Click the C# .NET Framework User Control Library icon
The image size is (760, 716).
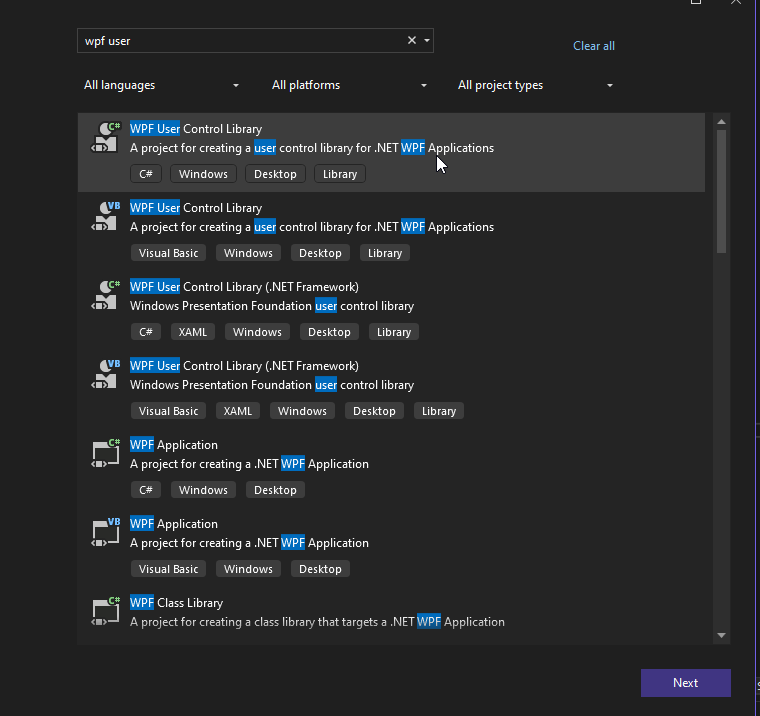pyautogui.click(x=106, y=296)
